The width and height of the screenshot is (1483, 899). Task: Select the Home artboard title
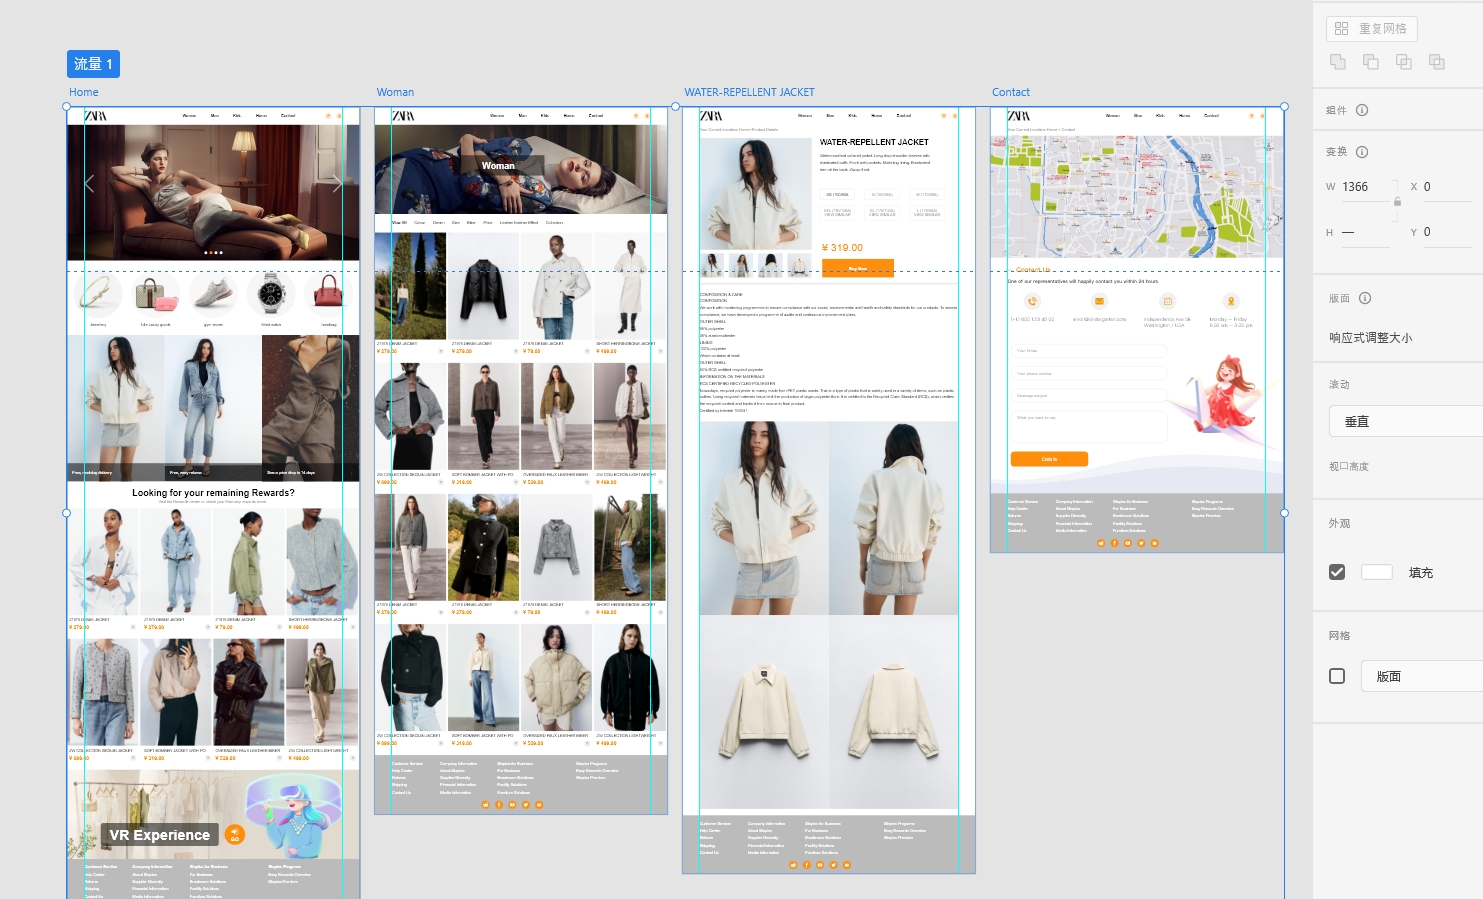tap(84, 92)
